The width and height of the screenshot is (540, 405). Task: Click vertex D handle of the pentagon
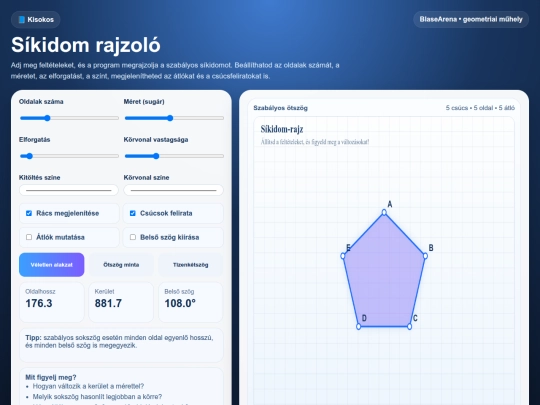coord(359,326)
